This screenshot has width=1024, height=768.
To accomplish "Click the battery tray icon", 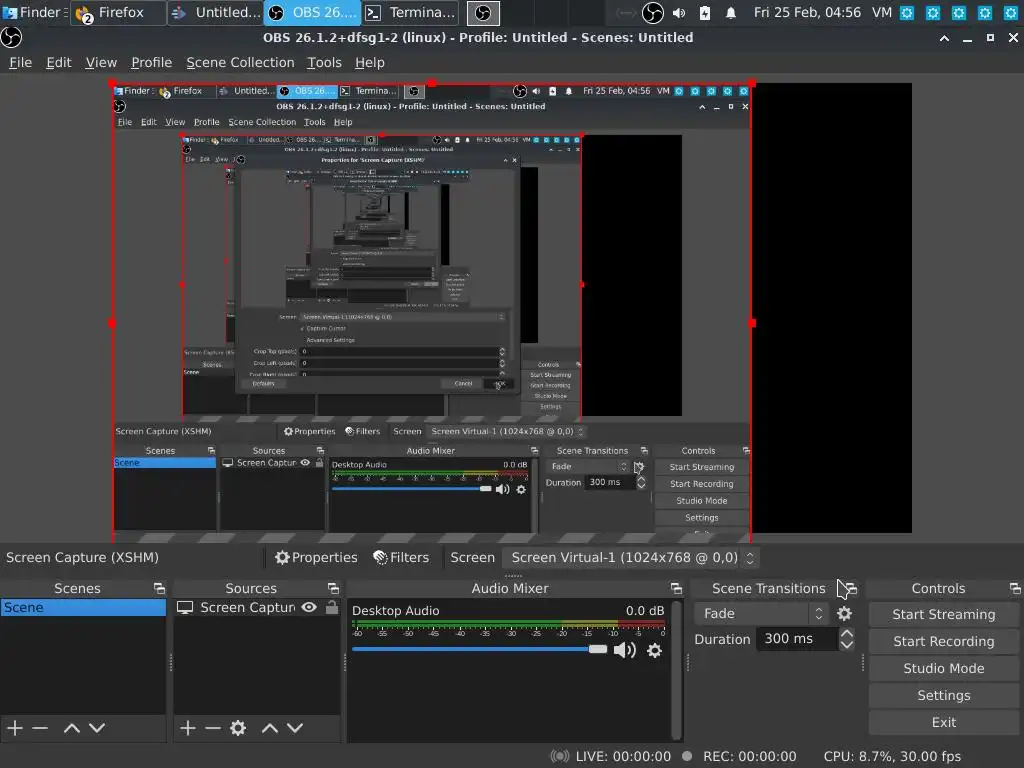I will (x=705, y=12).
